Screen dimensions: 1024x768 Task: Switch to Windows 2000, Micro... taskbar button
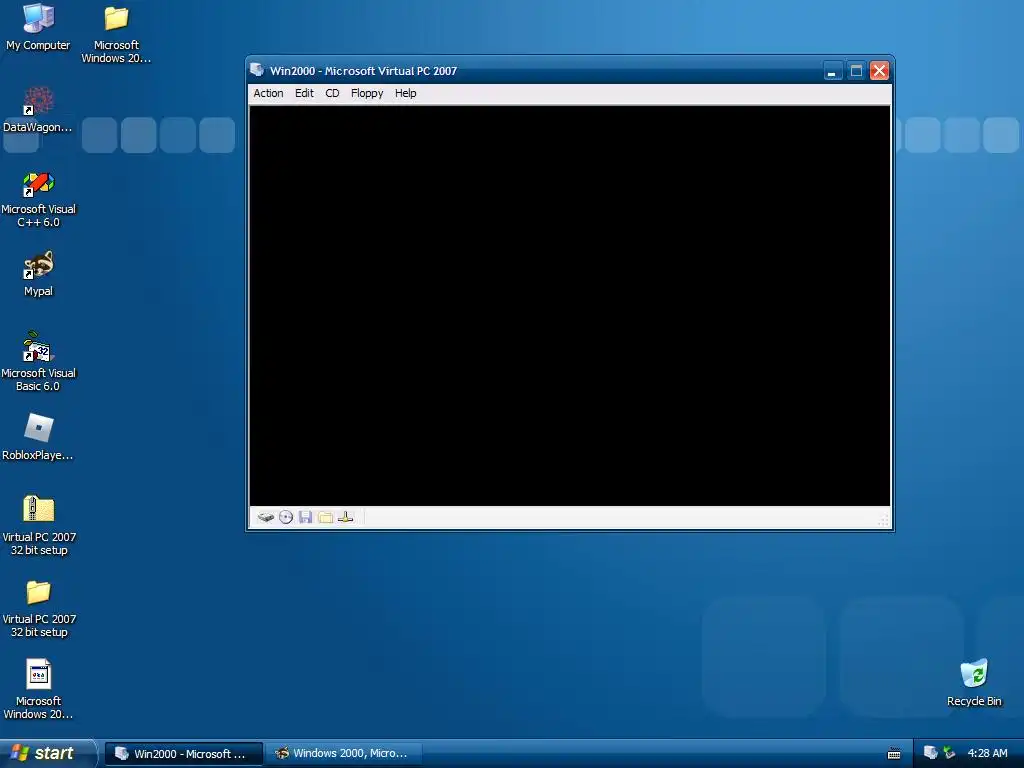[x=344, y=754]
